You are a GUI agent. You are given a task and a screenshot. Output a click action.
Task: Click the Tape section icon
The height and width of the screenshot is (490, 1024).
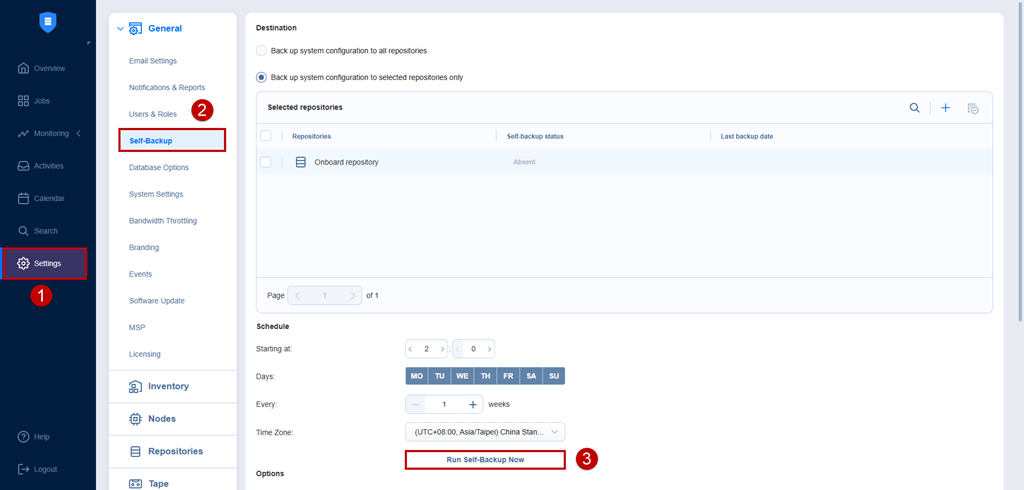[135, 483]
